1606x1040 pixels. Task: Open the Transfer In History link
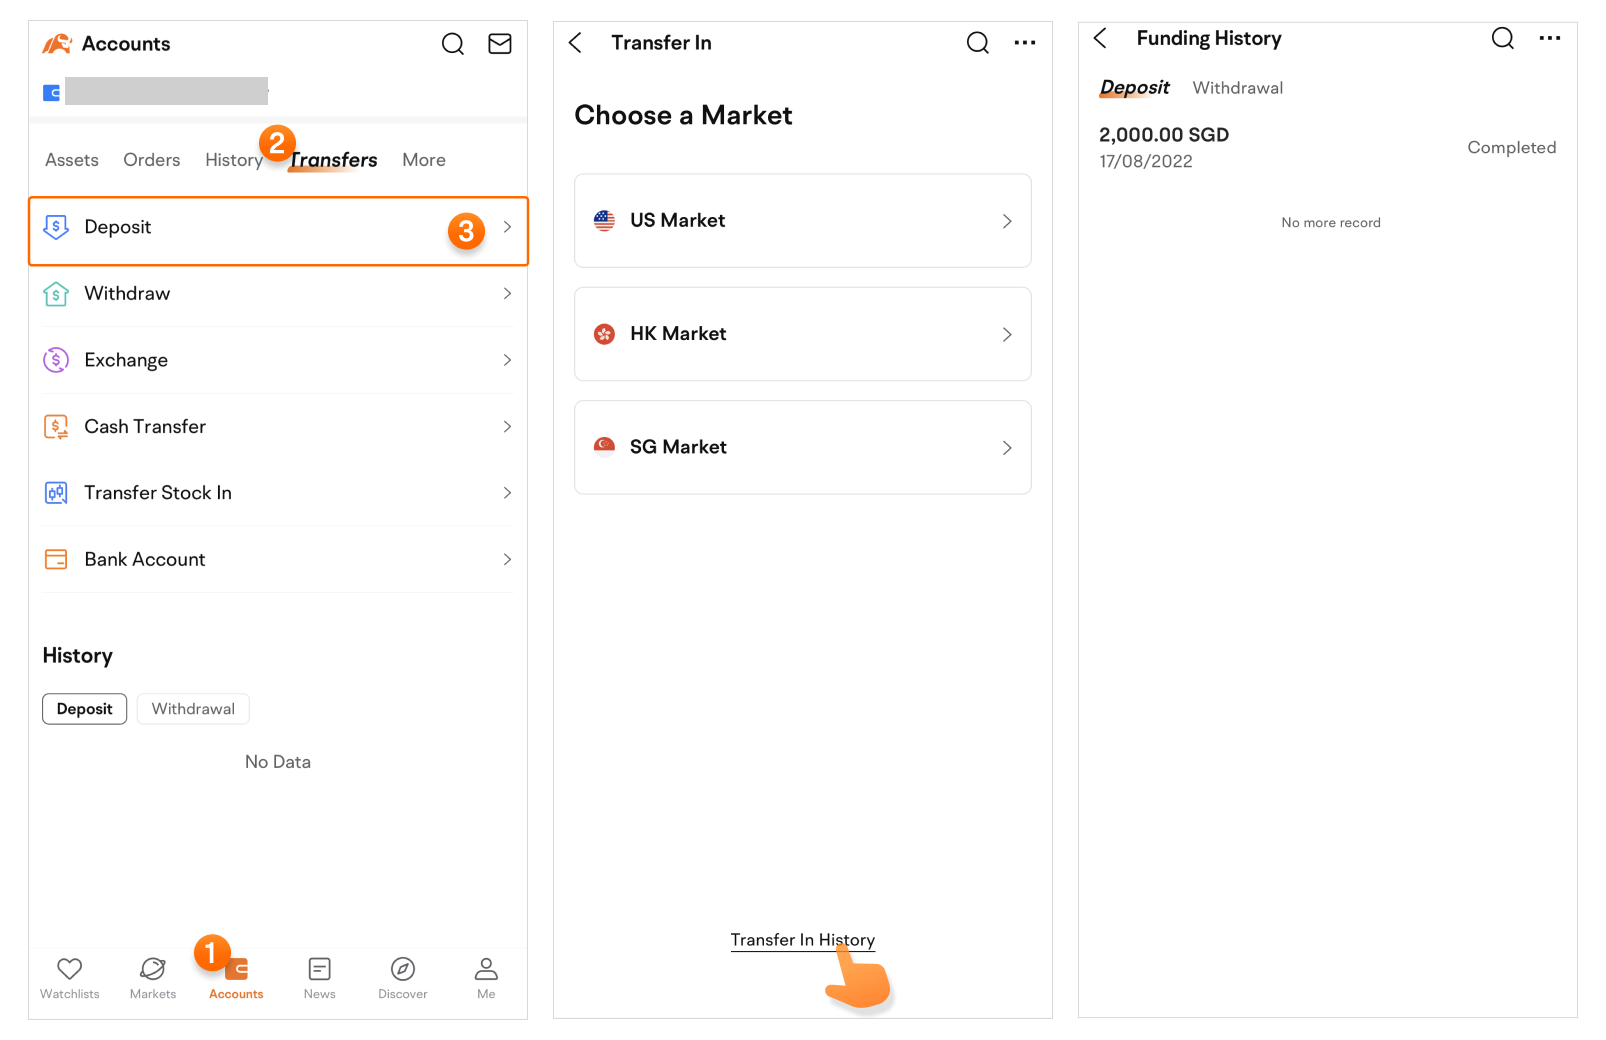pos(802,940)
